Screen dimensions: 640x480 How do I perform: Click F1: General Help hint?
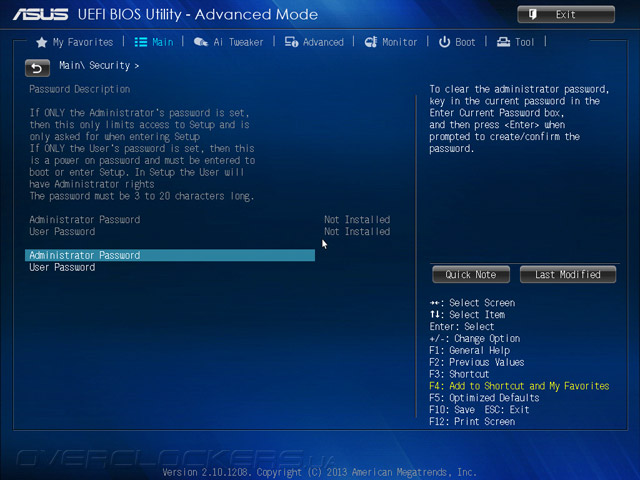click(469, 351)
